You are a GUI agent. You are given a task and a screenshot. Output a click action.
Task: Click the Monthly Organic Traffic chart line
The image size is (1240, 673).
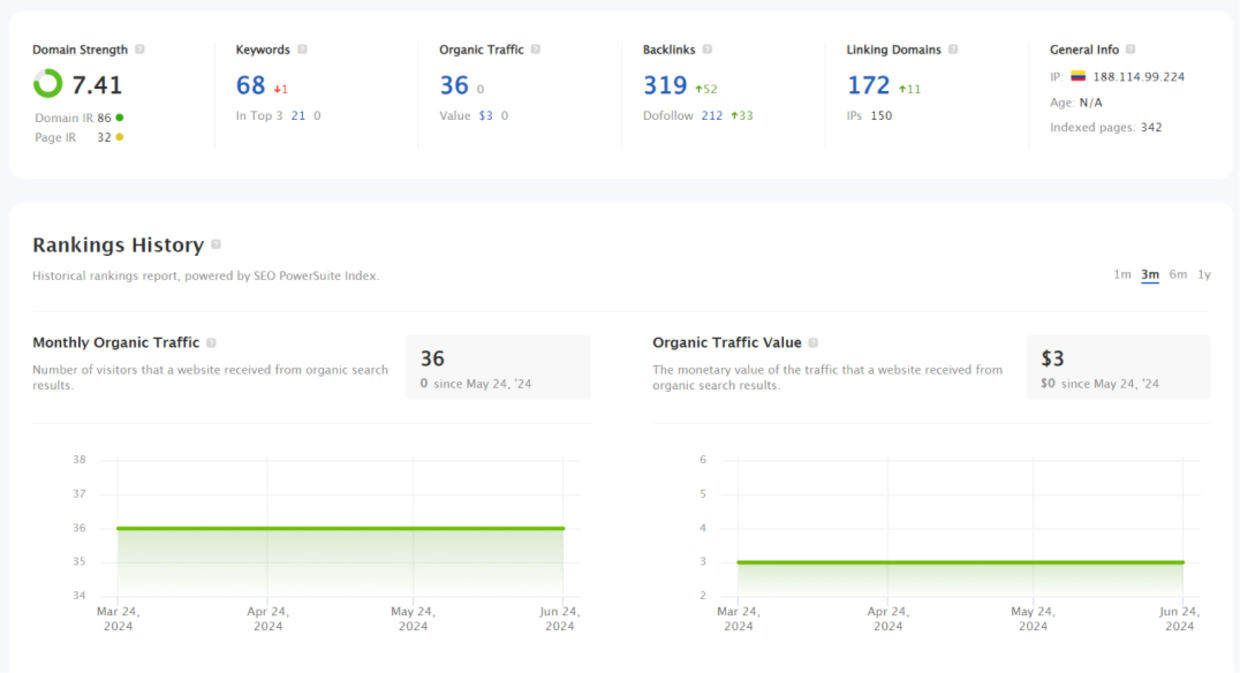pyautogui.click(x=340, y=527)
